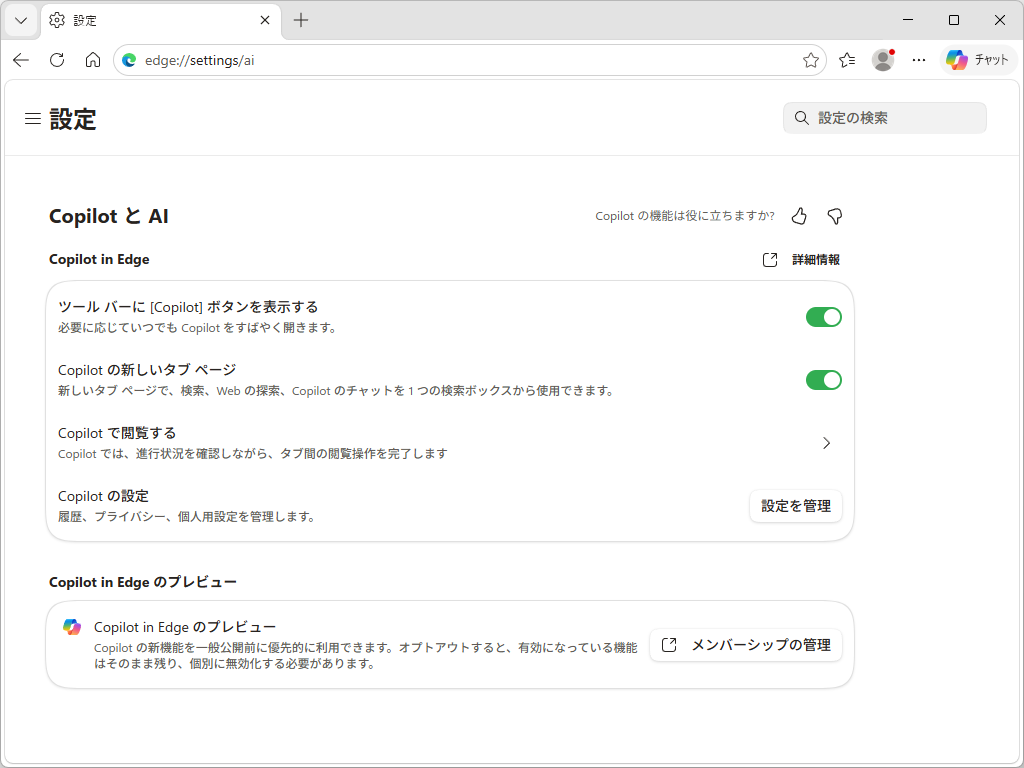Go to the home page
Screen dimensions: 1024x768
point(93,60)
